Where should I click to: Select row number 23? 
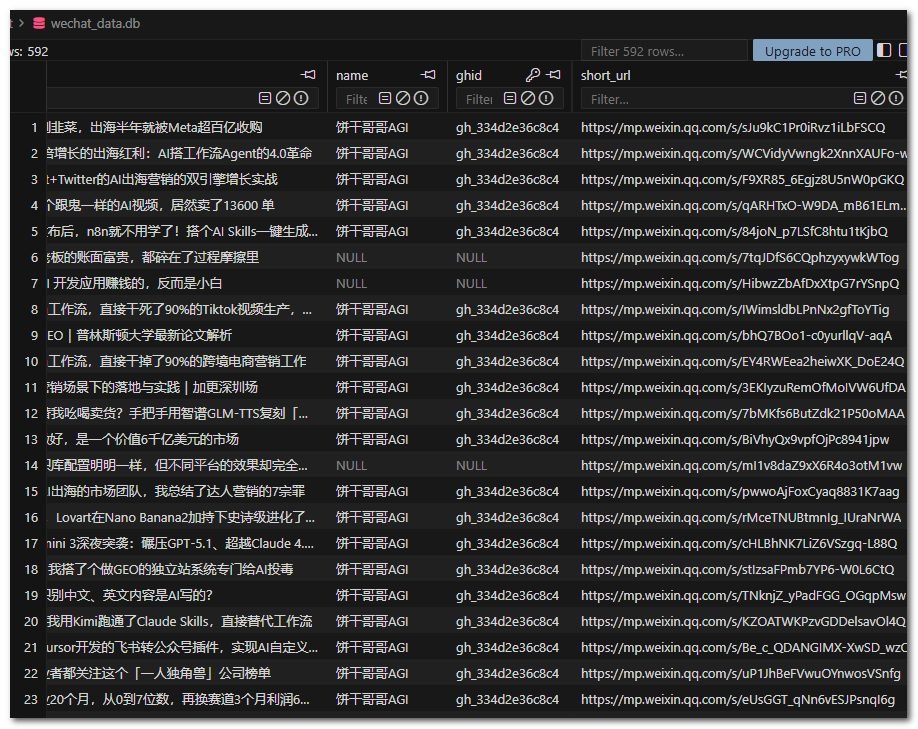tap(31, 699)
